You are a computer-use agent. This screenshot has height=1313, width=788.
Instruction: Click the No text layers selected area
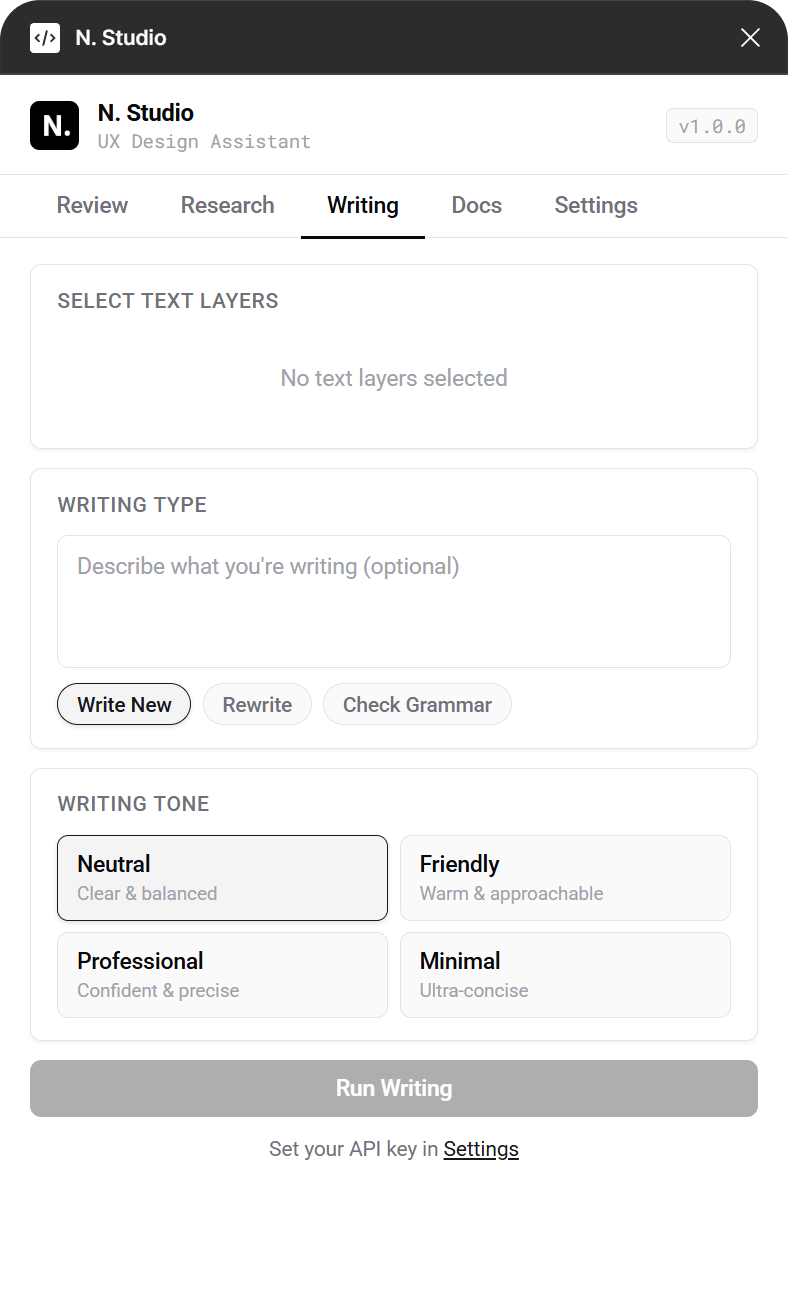394,378
